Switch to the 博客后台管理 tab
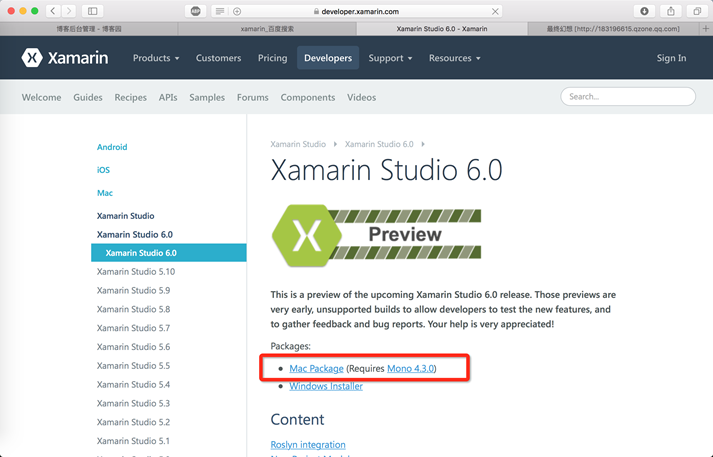This screenshot has height=457, width=713. click(x=89, y=29)
